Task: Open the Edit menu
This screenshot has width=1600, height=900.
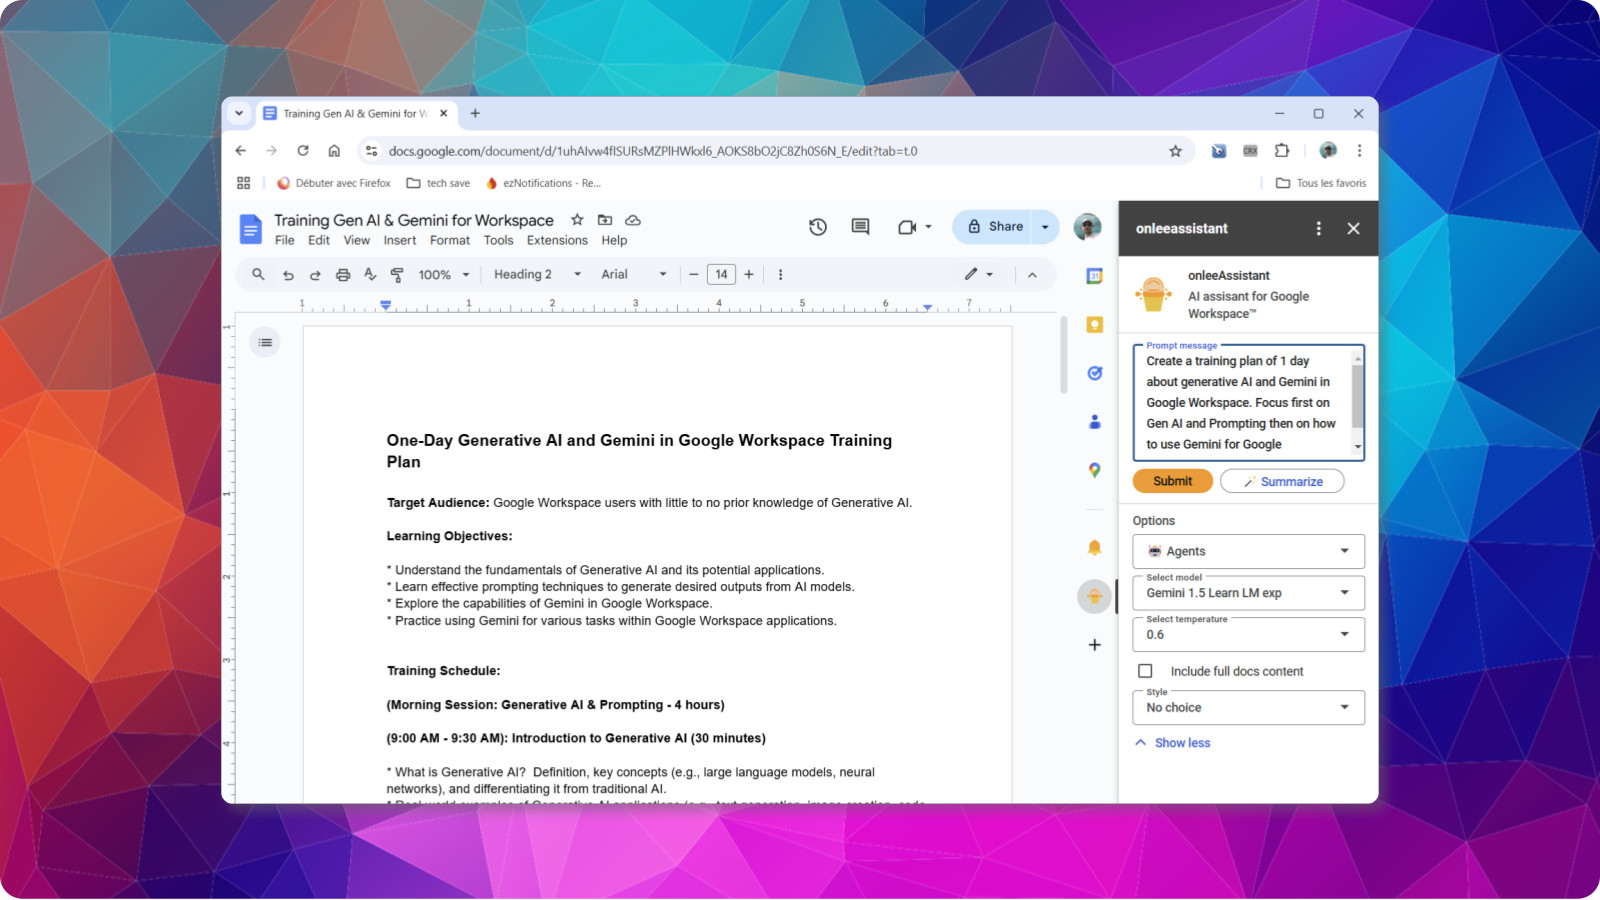Action: (319, 241)
